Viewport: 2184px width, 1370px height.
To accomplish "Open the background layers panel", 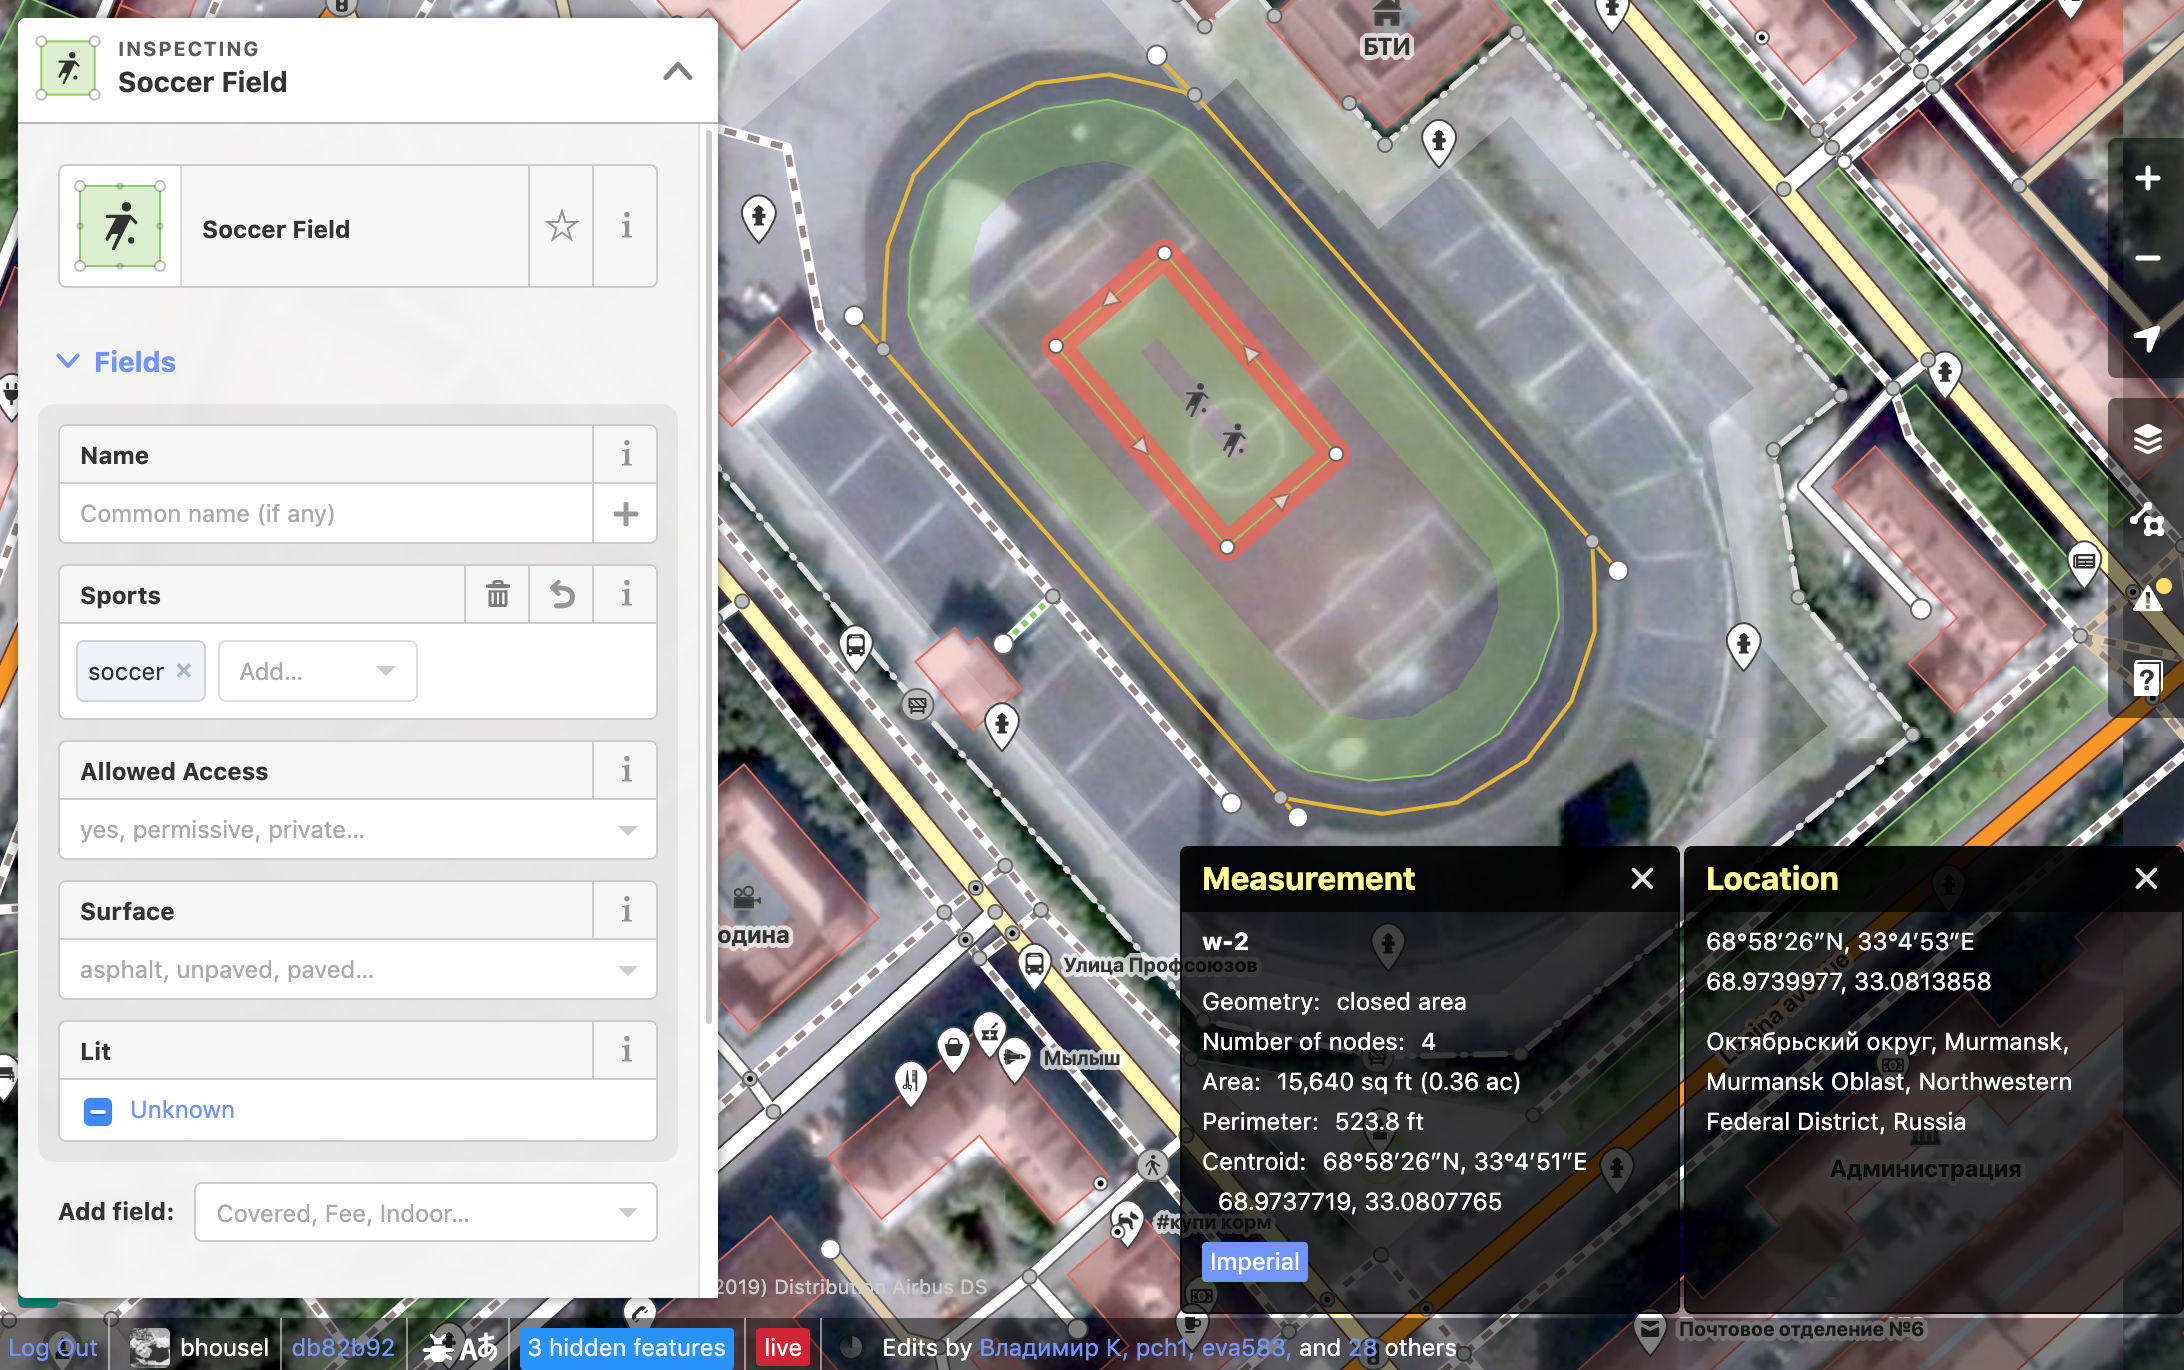I will [x=2147, y=439].
